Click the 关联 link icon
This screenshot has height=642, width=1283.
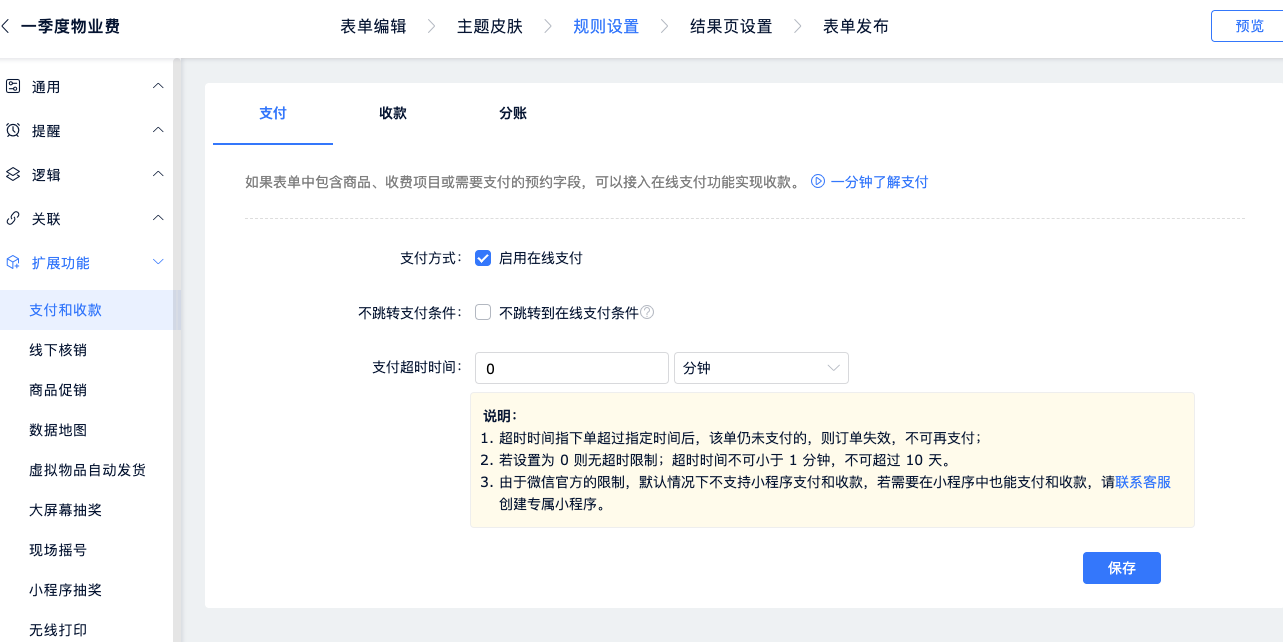click(13, 219)
